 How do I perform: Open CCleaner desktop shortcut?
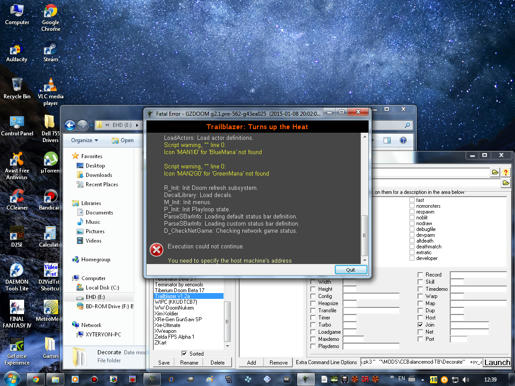tap(17, 200)
